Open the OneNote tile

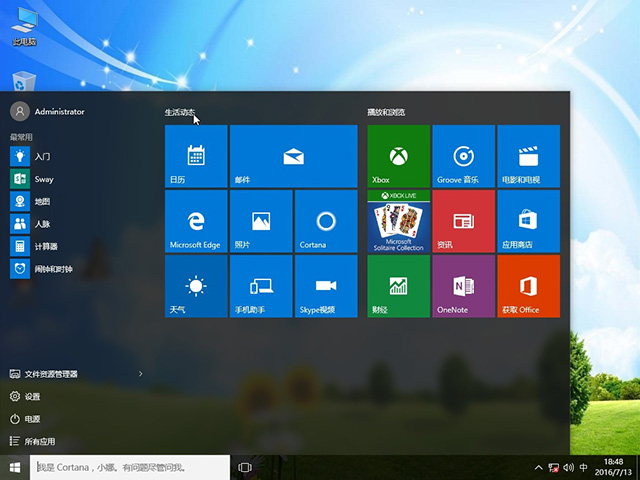click(463, 286)
